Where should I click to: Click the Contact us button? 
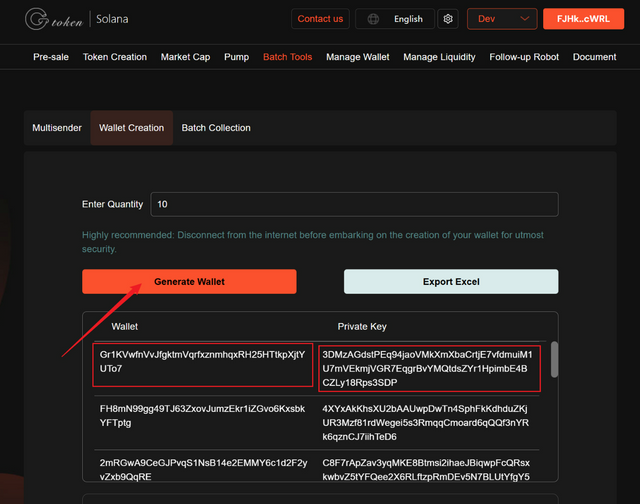(x=320, y=19)
